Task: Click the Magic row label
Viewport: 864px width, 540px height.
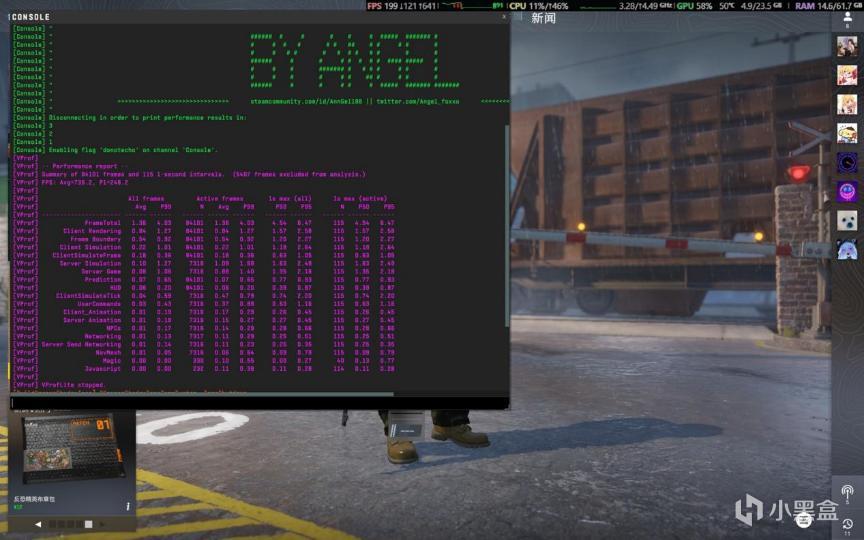Action: (x=111, y=360)
